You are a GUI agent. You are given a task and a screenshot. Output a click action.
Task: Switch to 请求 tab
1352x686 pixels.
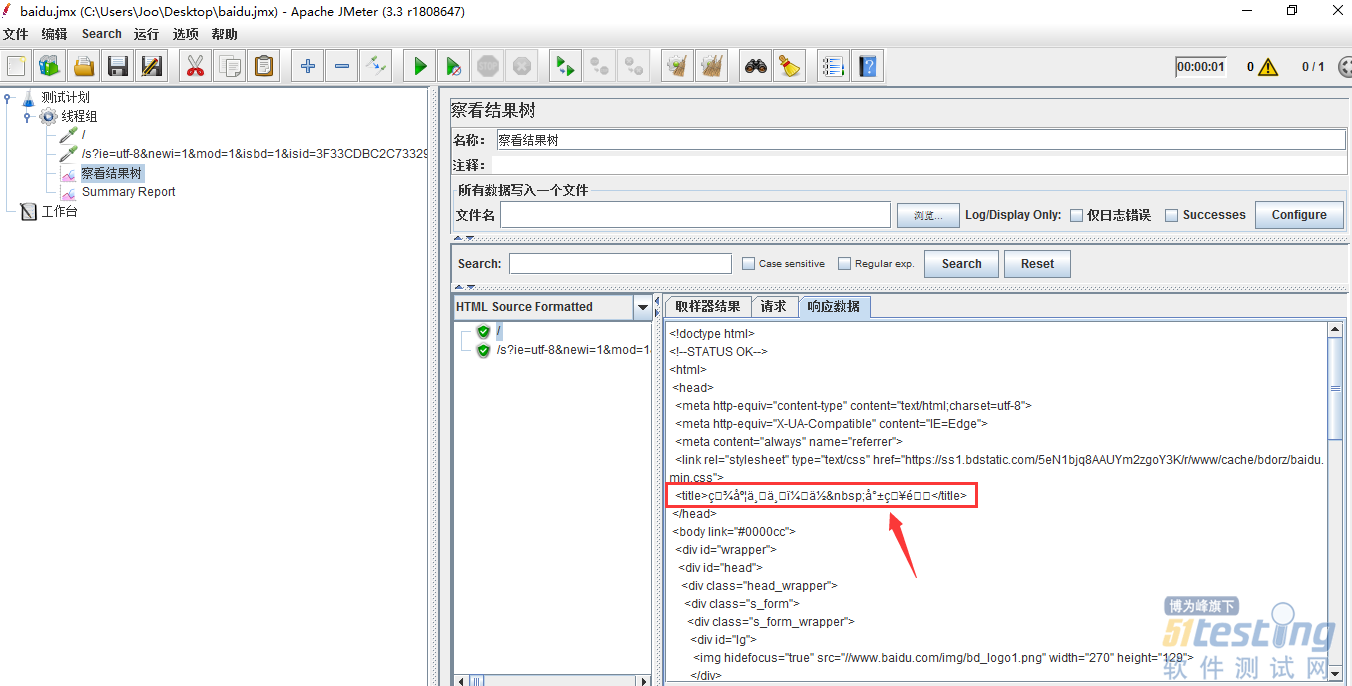point(773,307)
